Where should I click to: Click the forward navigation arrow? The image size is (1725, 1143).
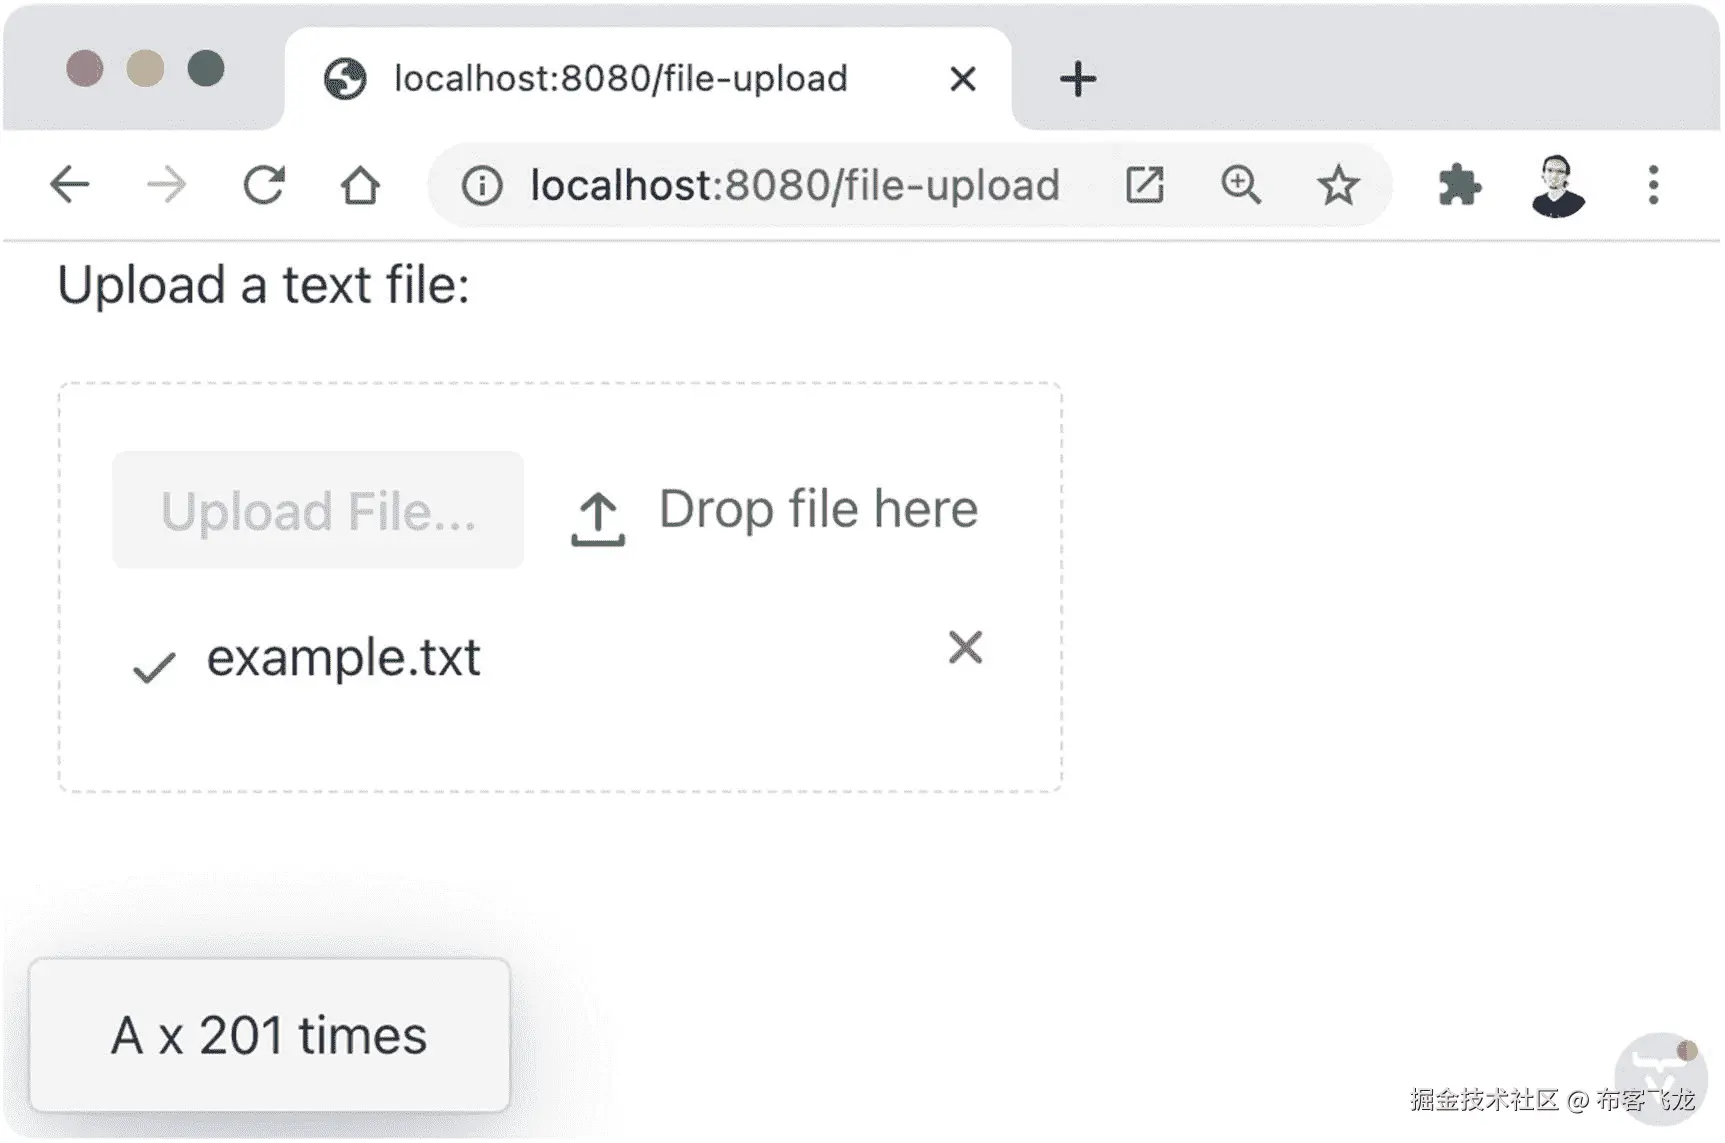coord(166,185)
